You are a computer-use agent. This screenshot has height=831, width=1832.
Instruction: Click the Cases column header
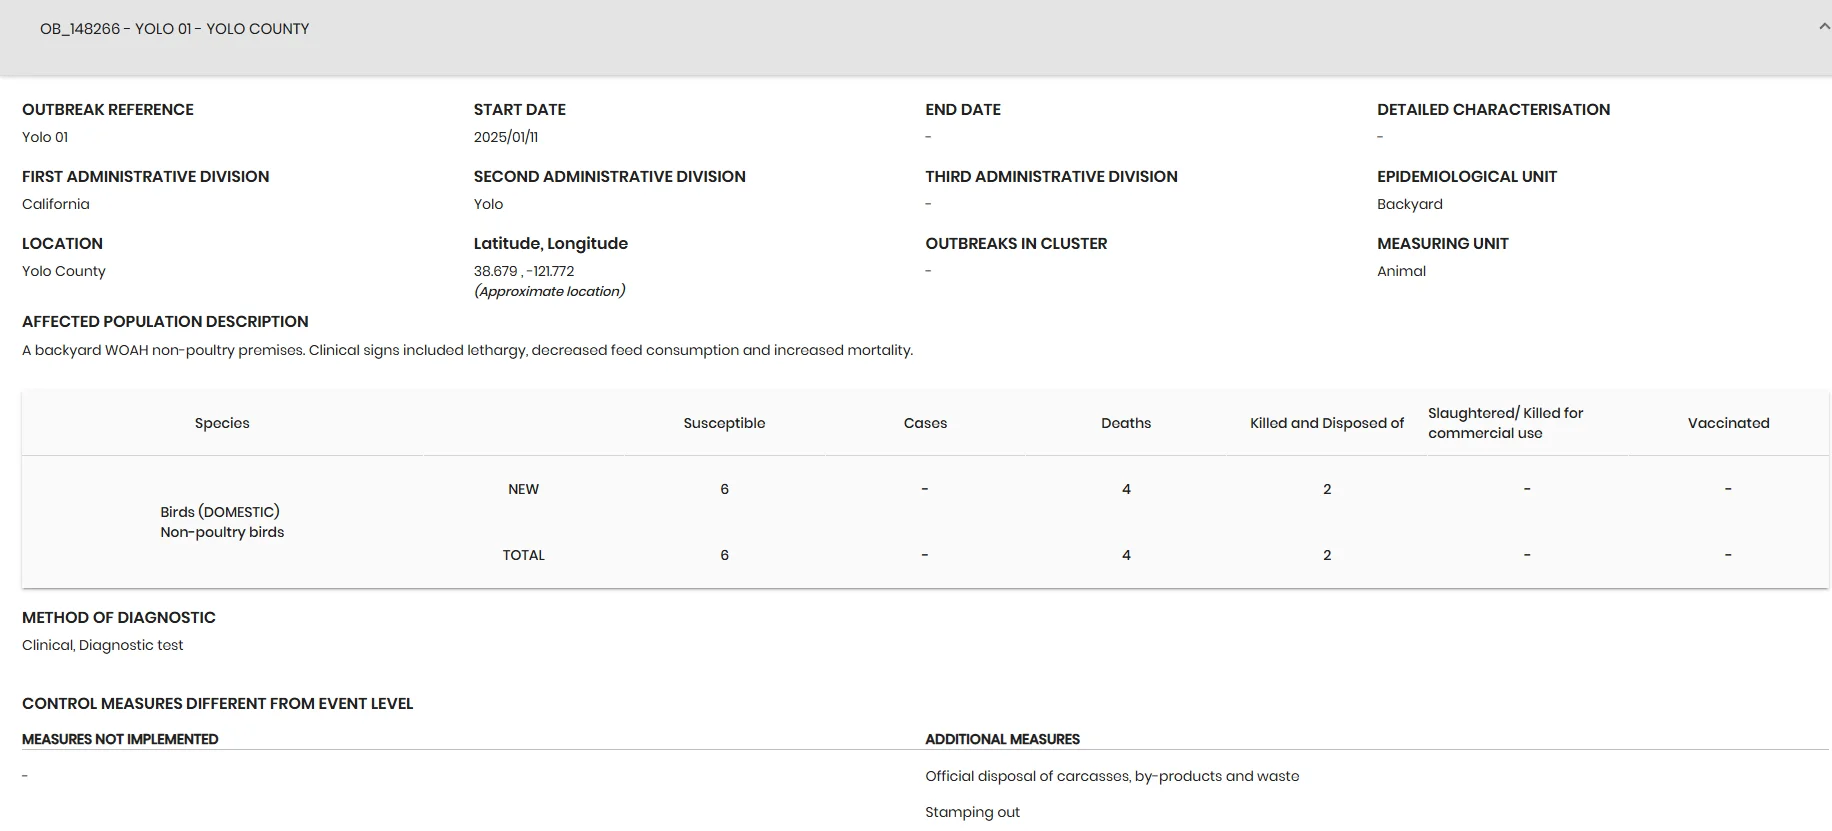click(925, 423)
